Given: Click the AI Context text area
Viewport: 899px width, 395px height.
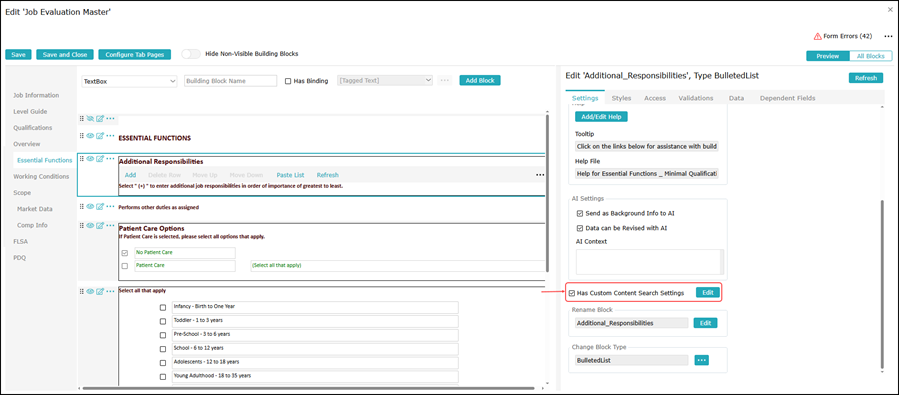Looking at the screenshot, I should [650, 262].
